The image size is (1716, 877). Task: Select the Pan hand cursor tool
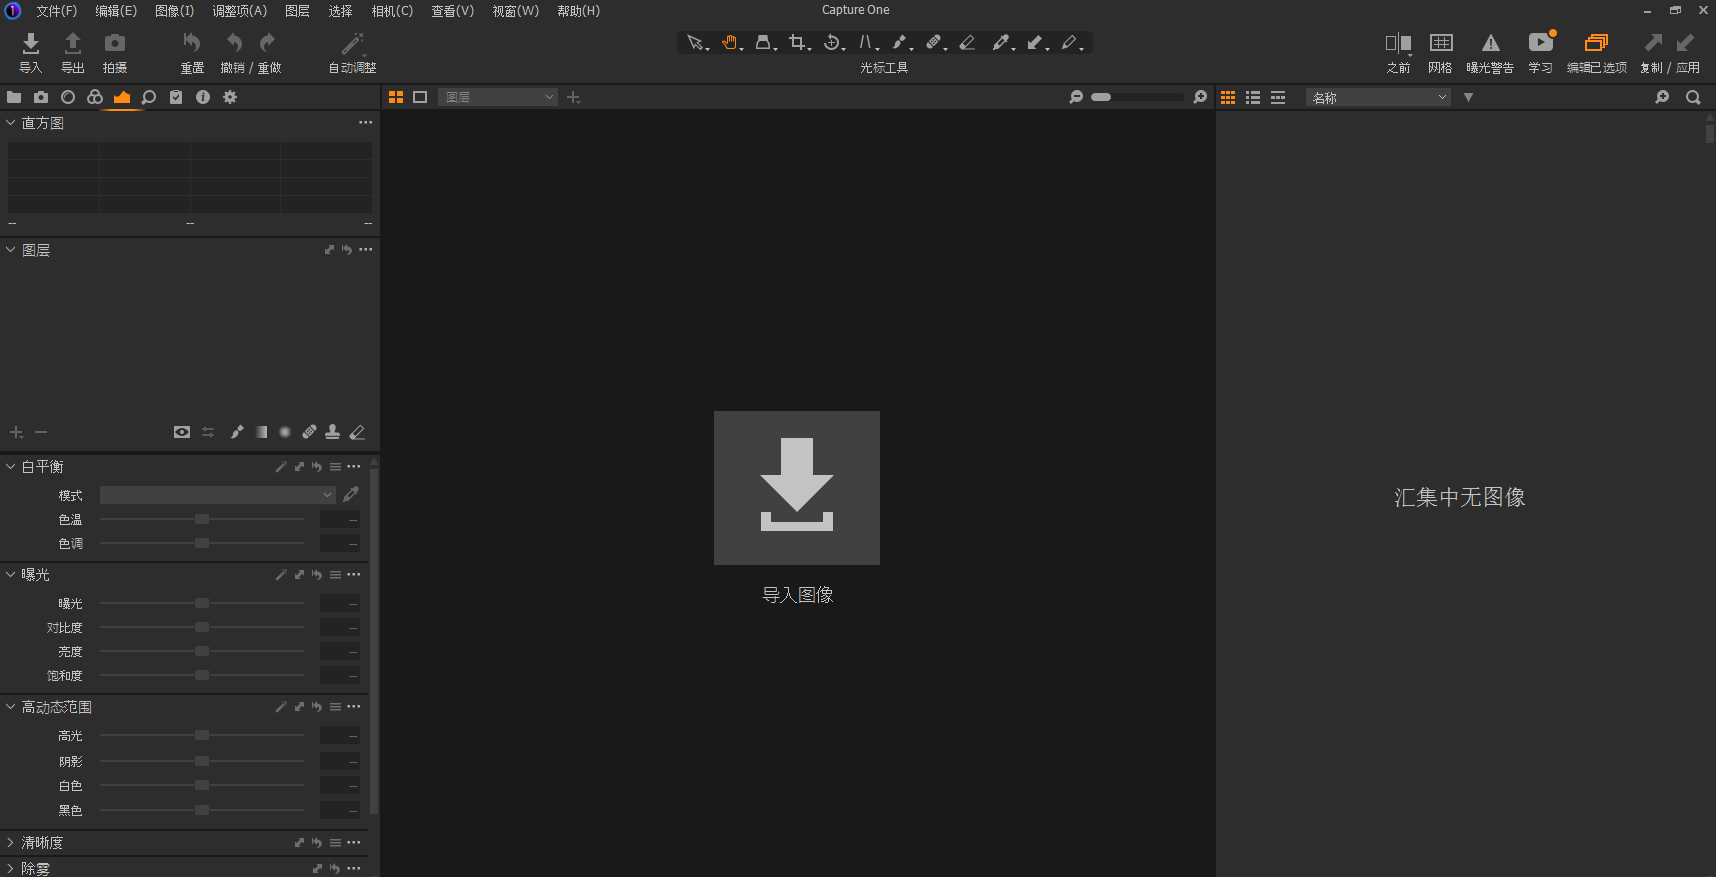click(x=730, y=42)
